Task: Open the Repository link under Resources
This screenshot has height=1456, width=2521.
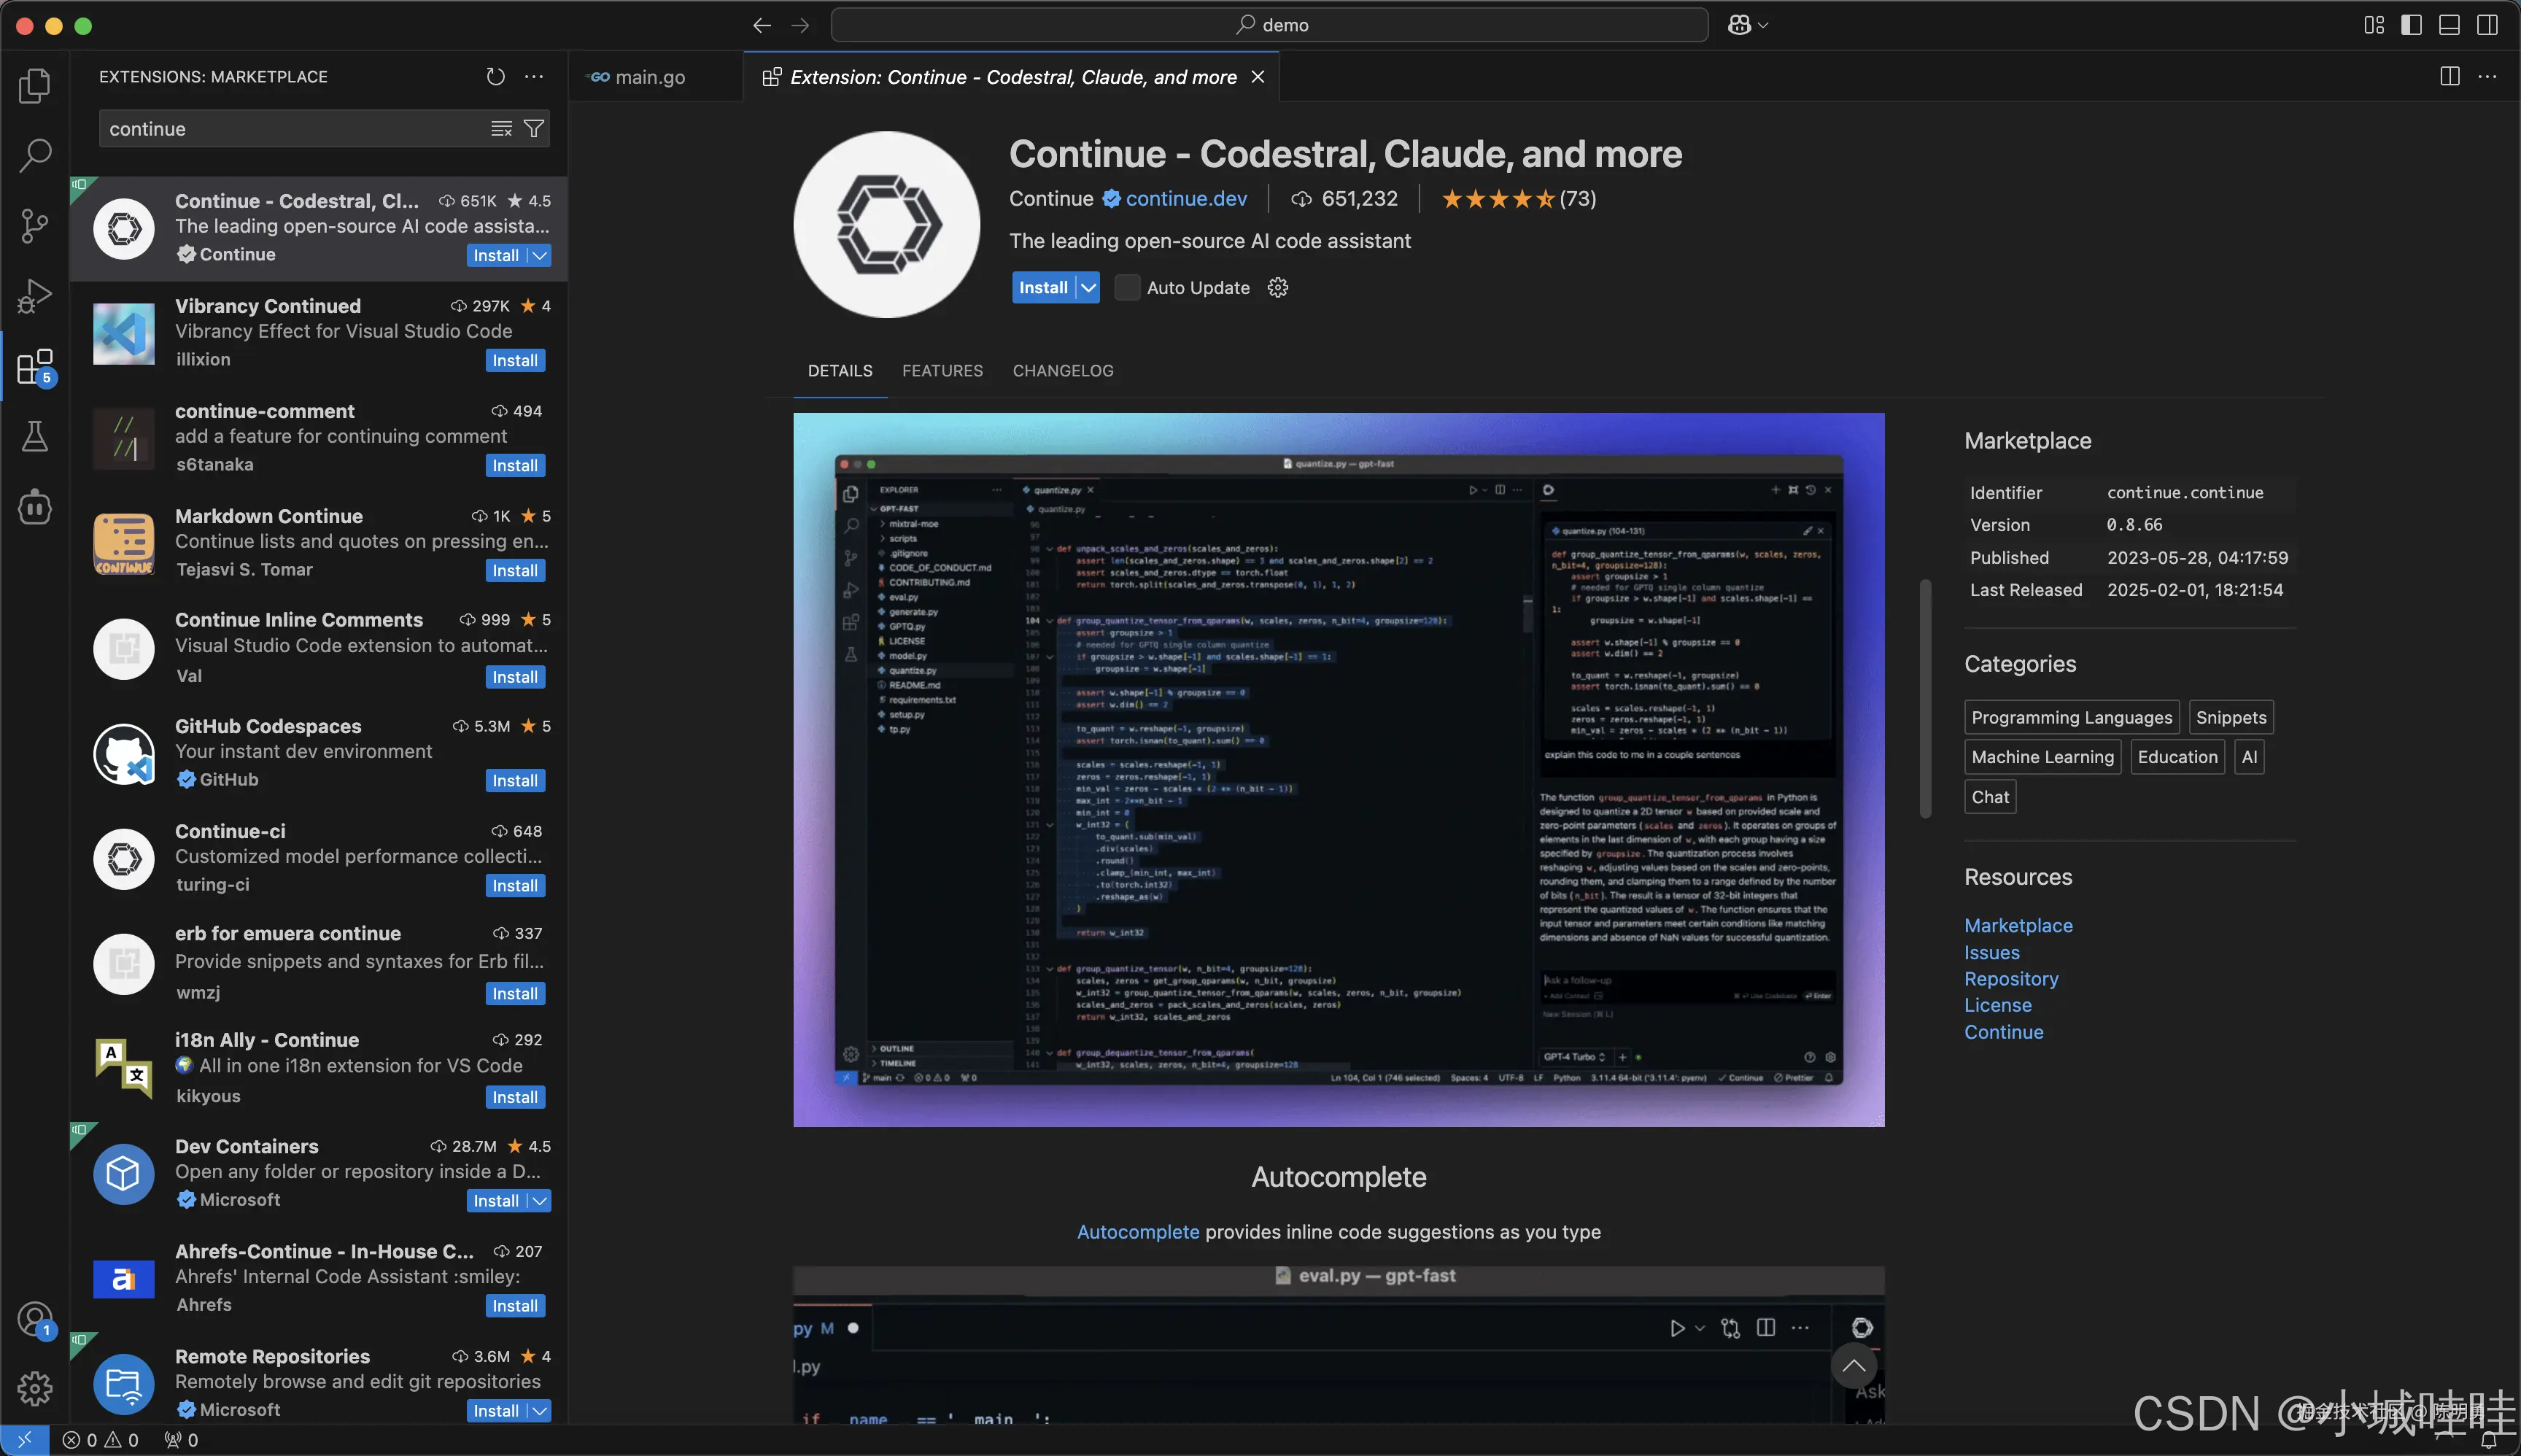Action: [x=2010, y=979]
